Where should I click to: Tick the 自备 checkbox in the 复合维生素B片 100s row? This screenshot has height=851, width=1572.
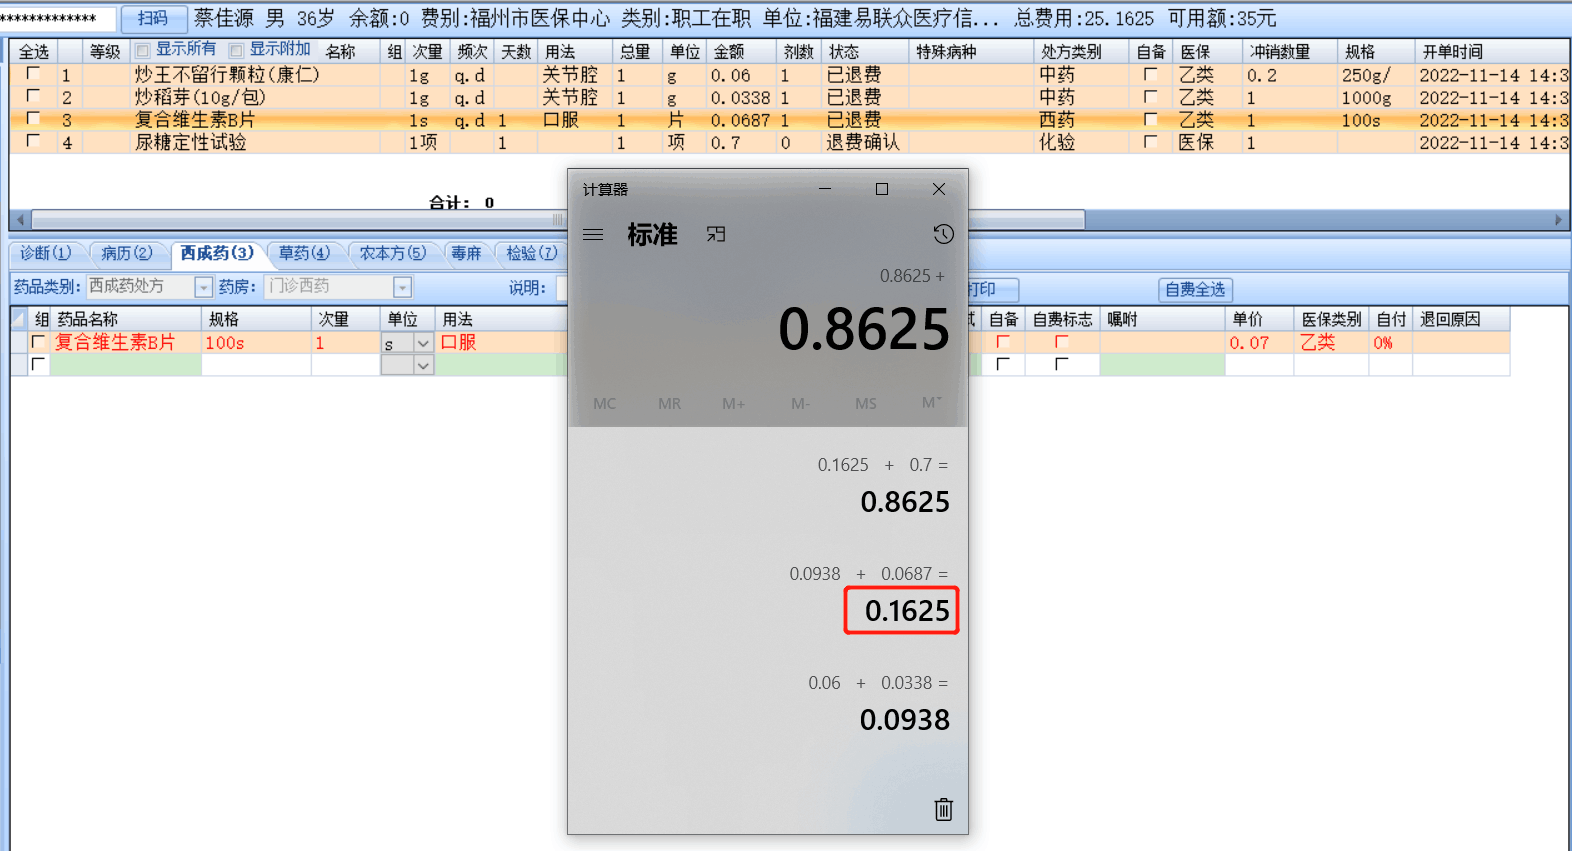click(1003, 342)
